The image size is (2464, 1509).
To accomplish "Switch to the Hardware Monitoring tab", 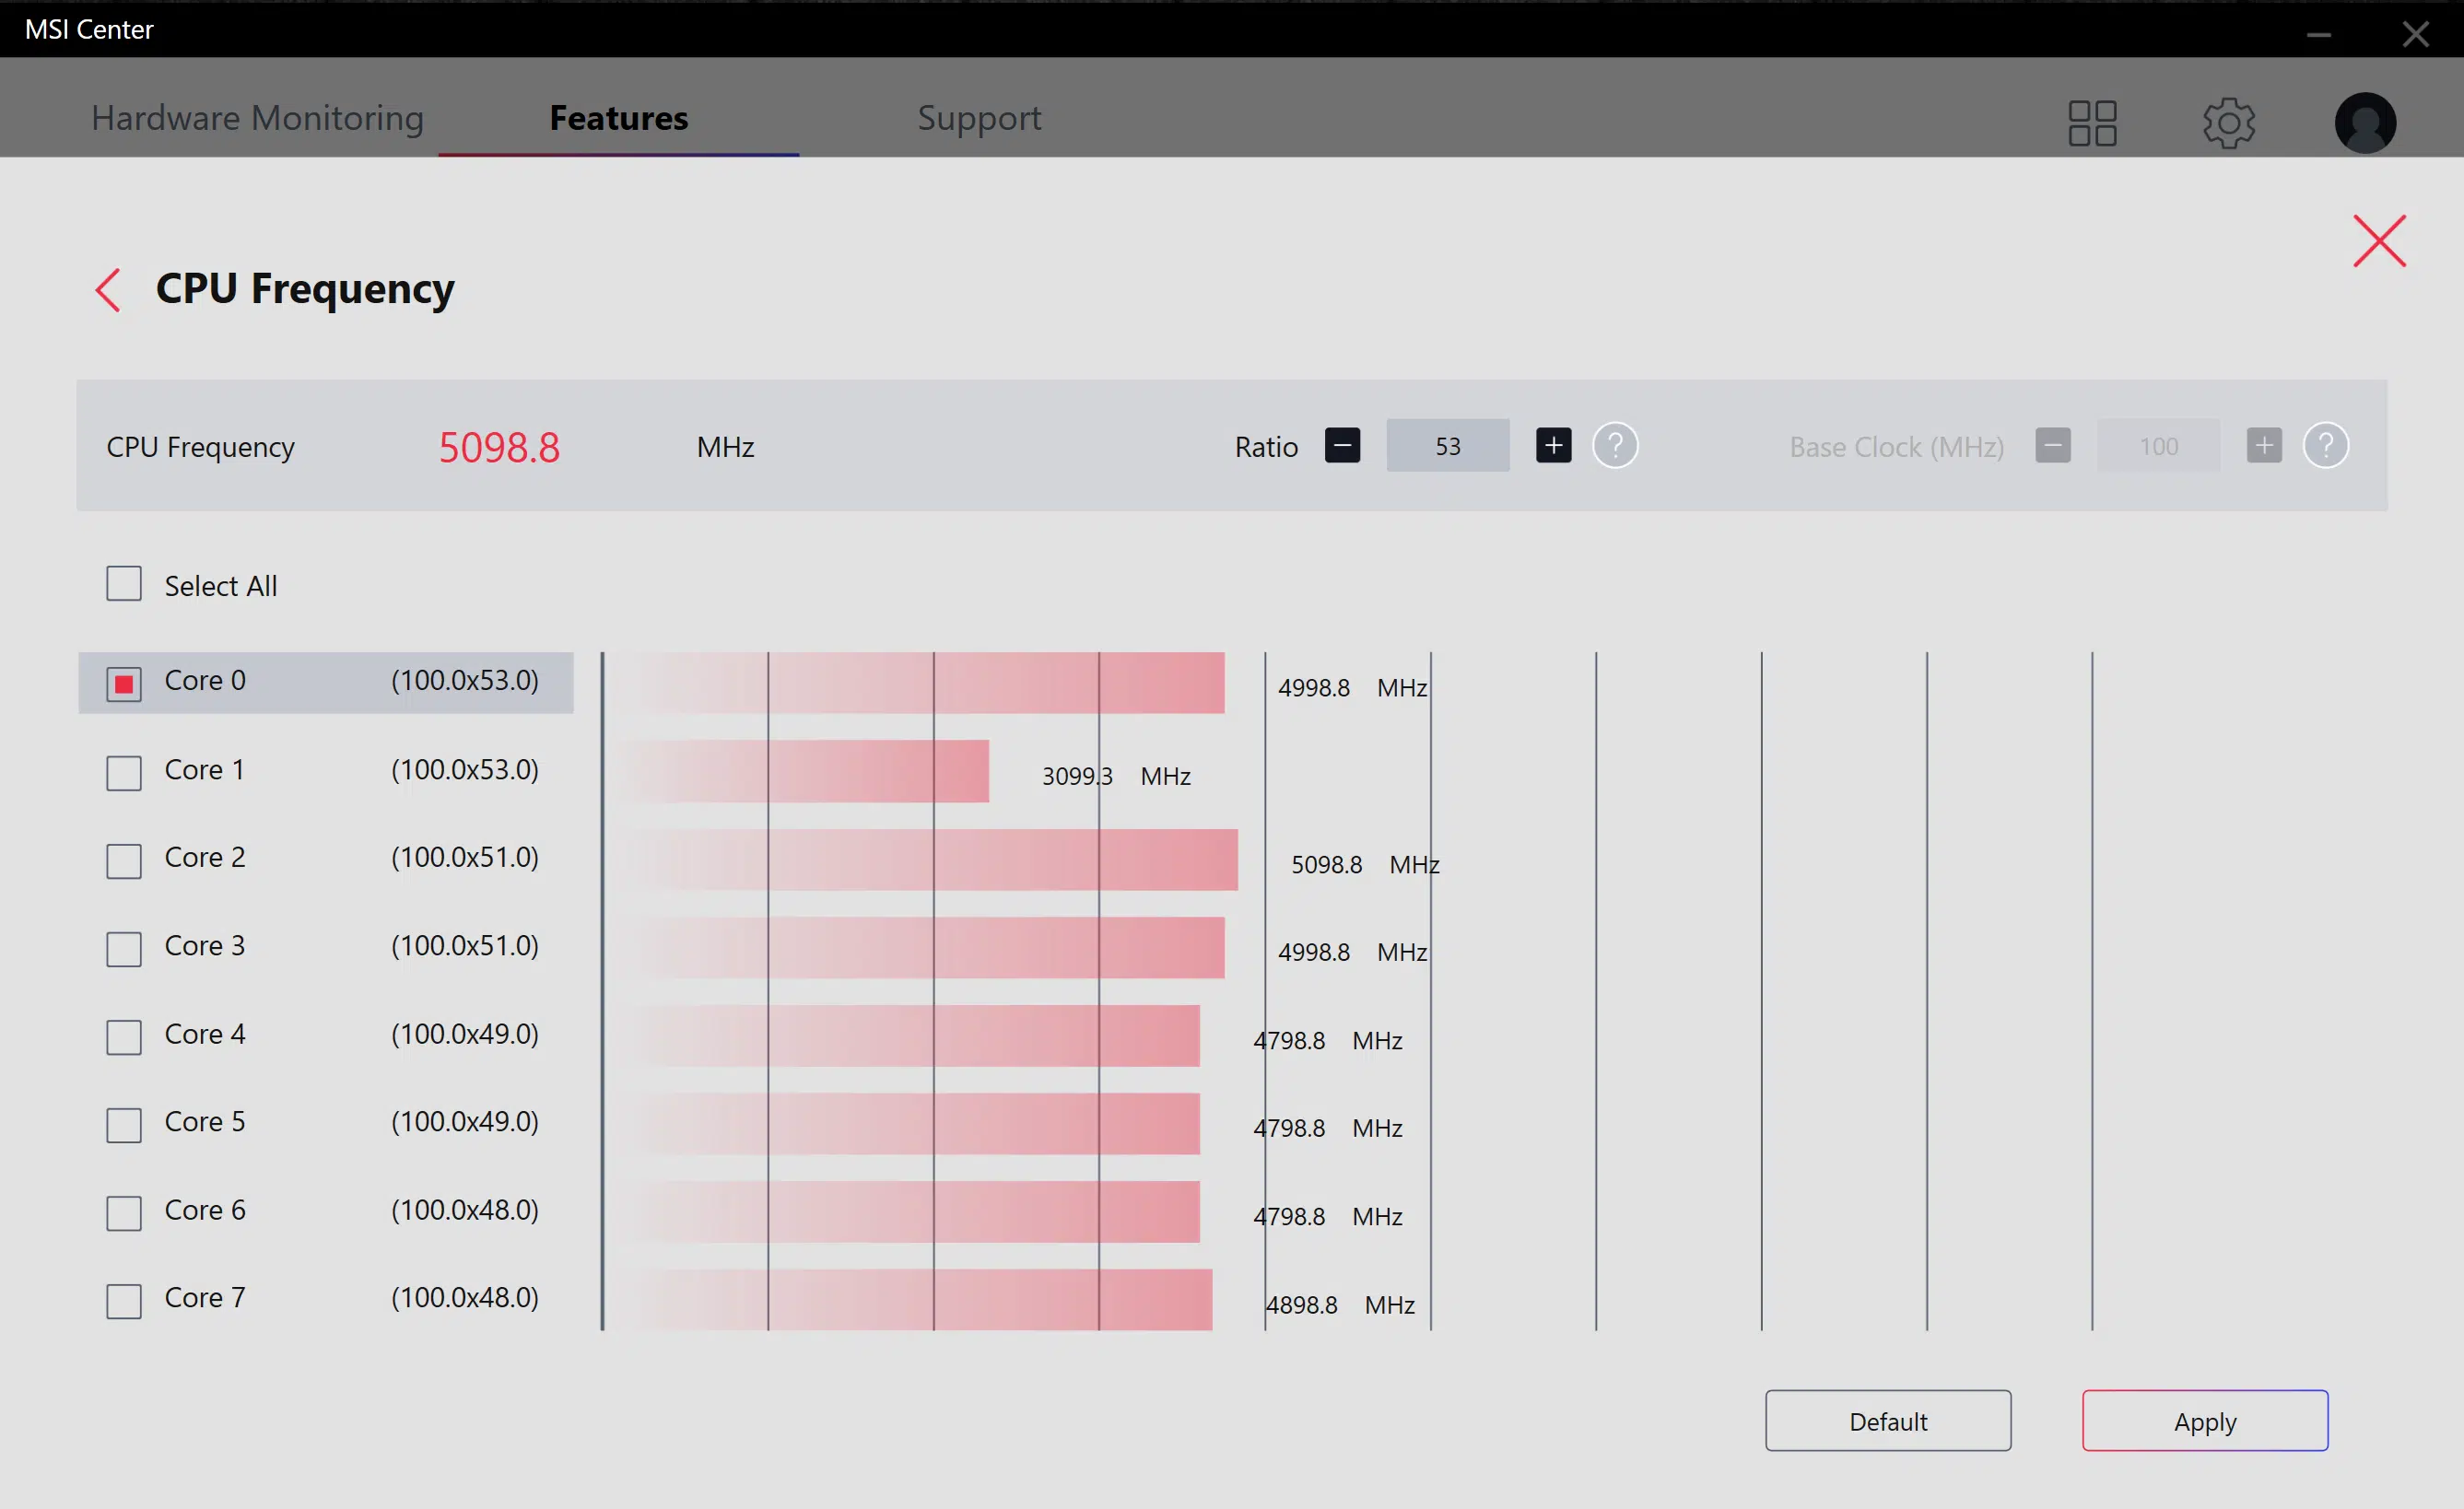I will tap(257, 118).
